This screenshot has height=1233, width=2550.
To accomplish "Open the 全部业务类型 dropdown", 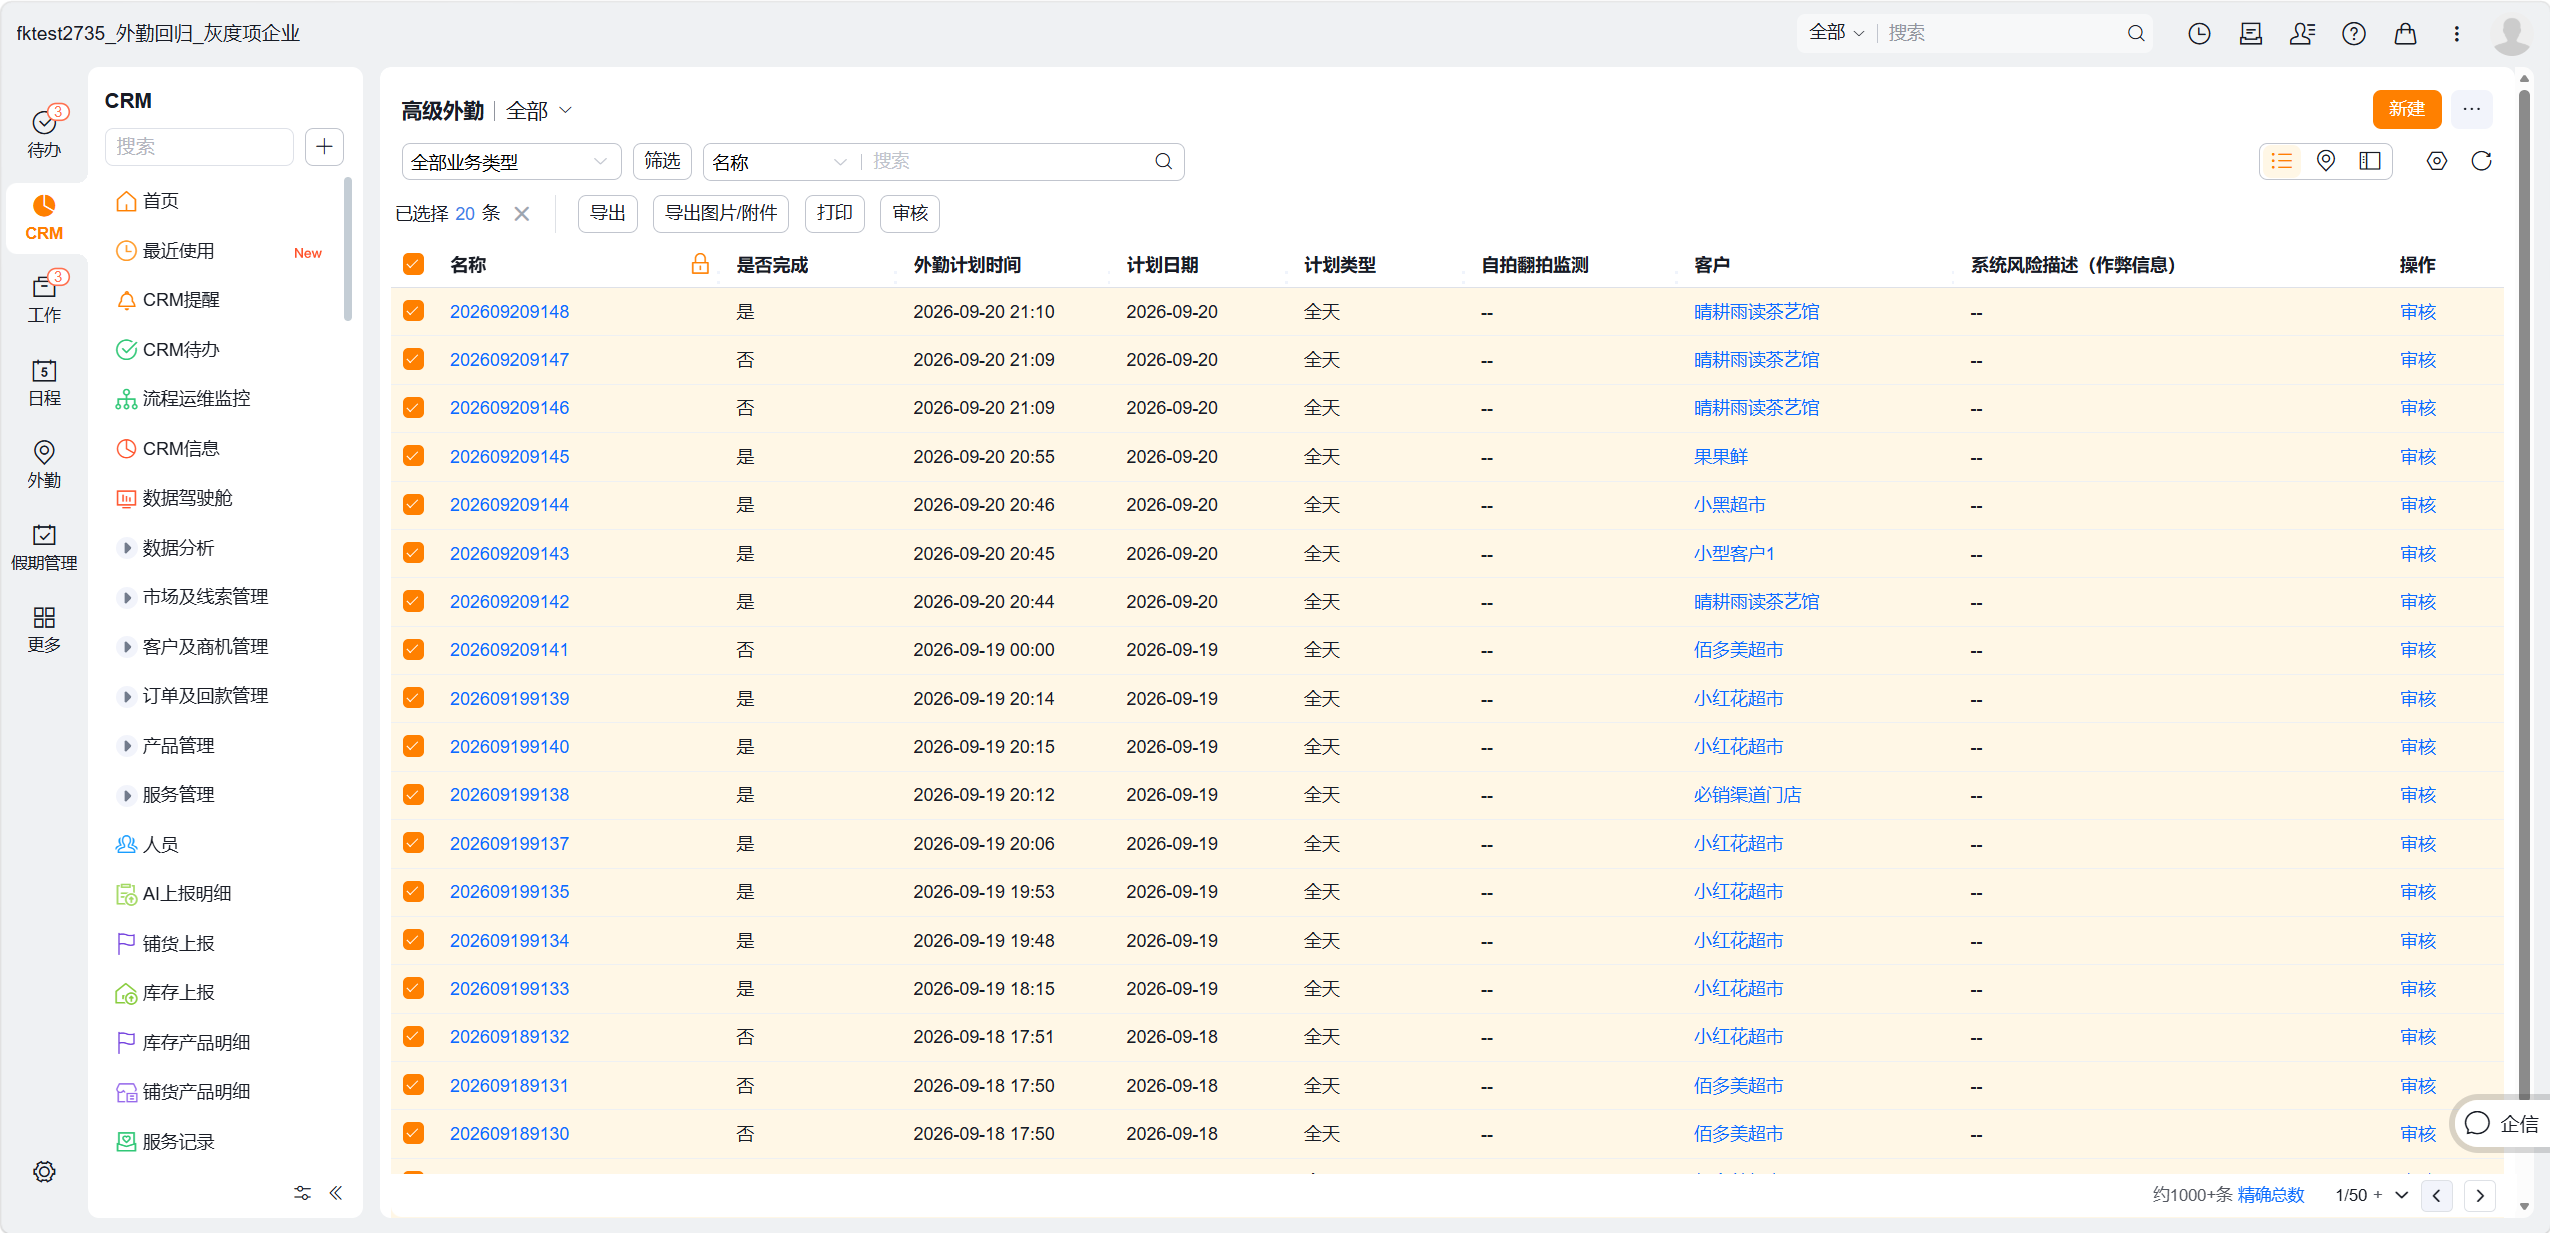I will click(511, 162).
